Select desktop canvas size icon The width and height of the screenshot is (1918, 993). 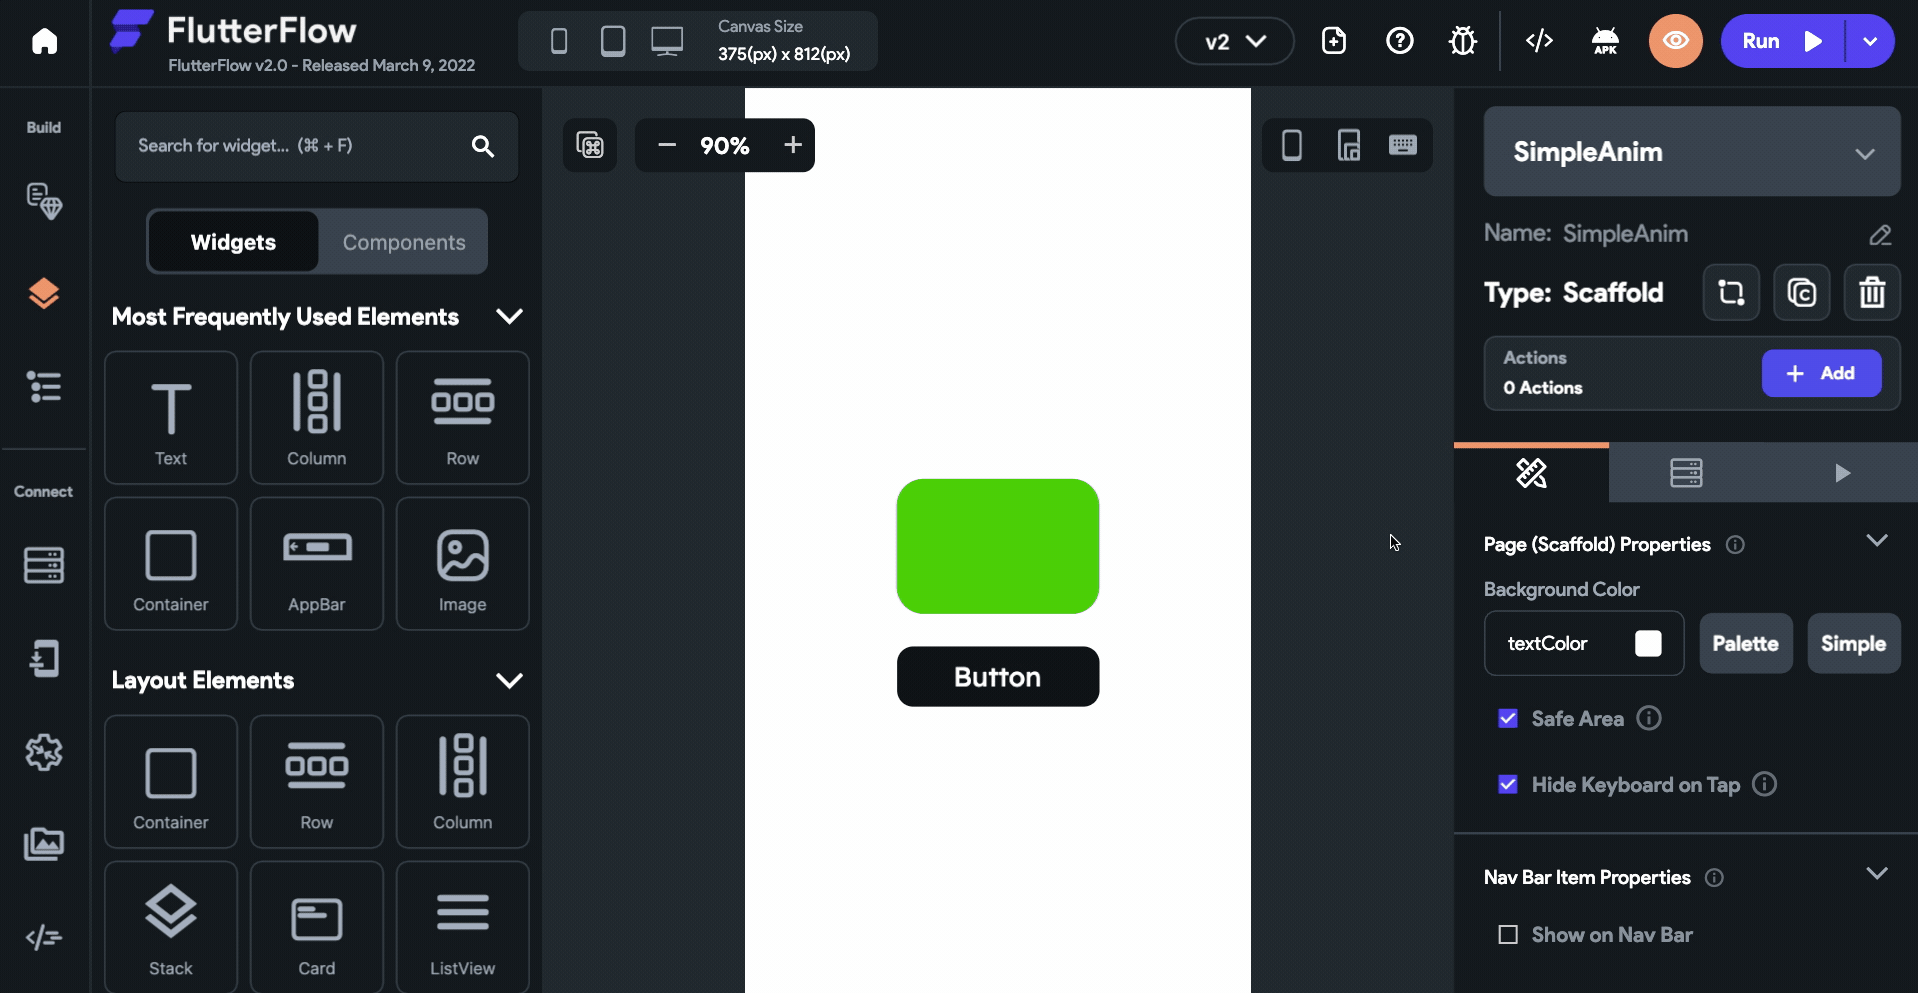tap(667, 41)
